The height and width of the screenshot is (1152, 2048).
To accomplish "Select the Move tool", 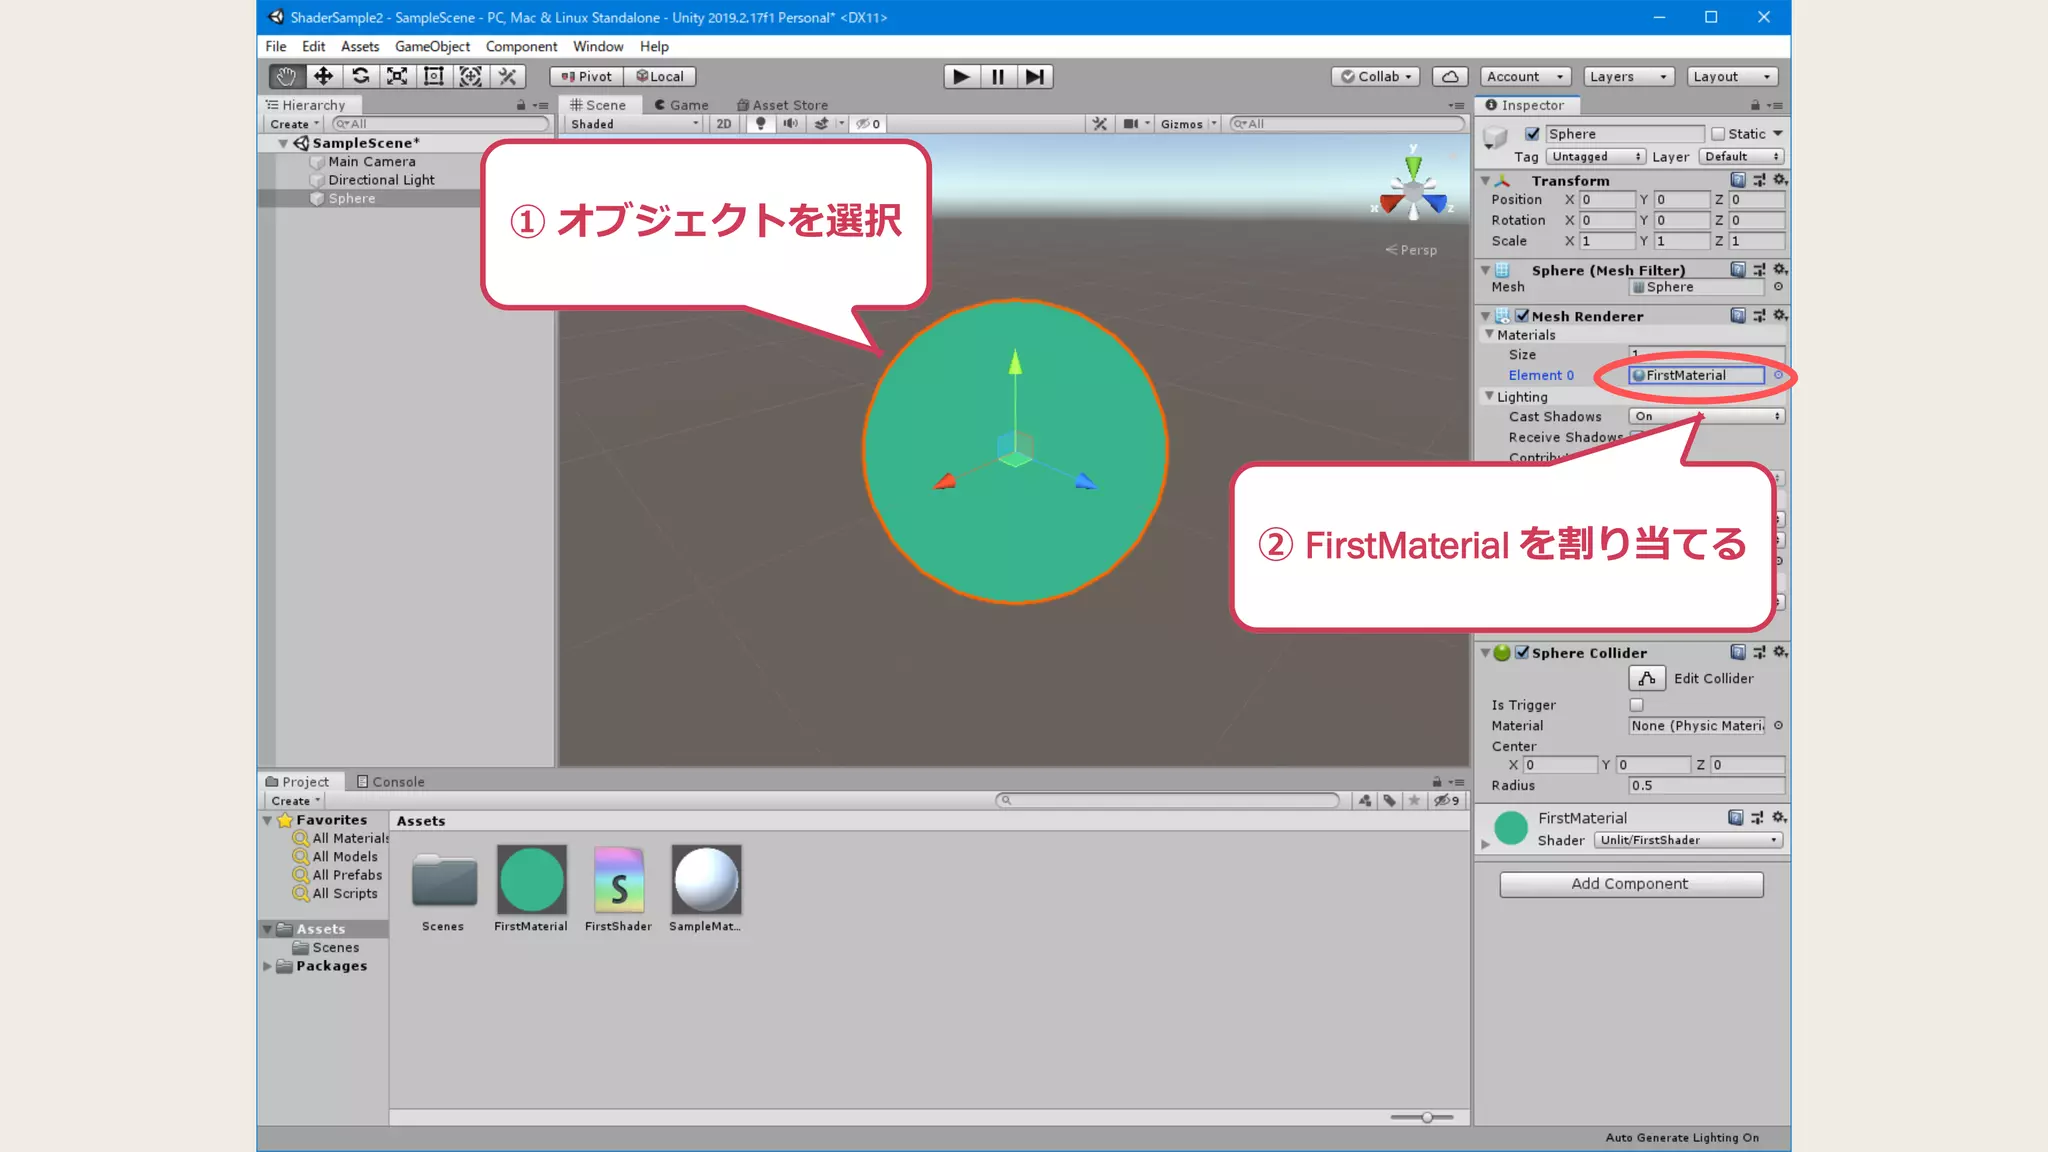I will coord(323,76).
